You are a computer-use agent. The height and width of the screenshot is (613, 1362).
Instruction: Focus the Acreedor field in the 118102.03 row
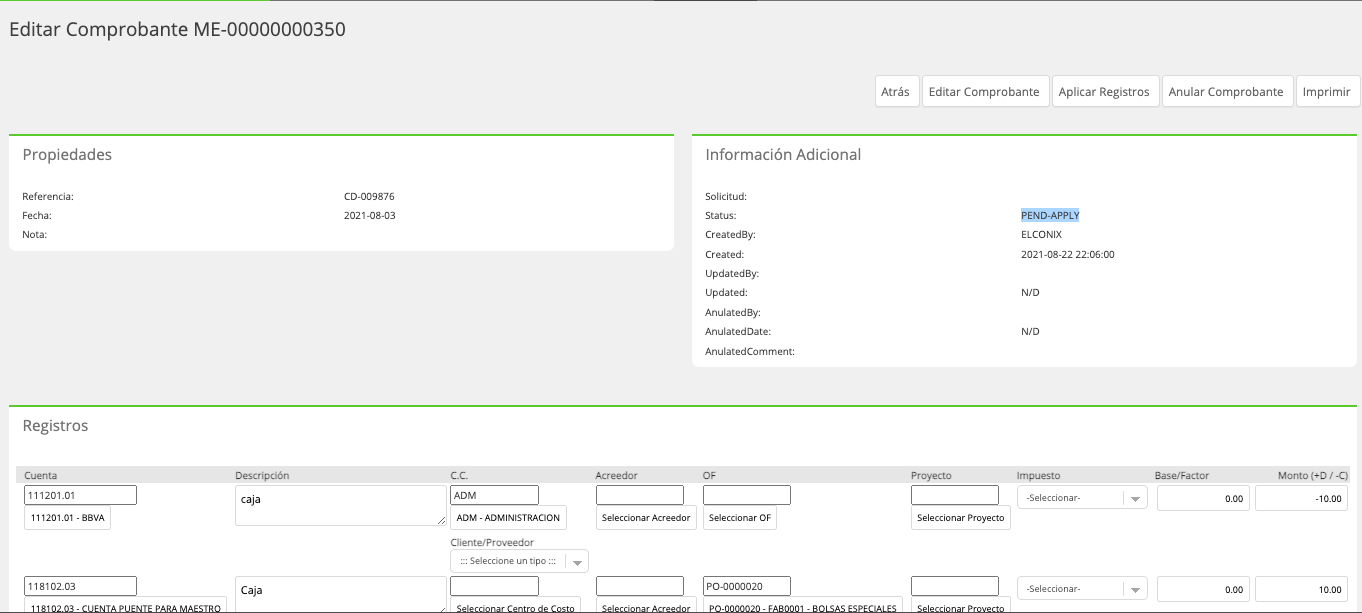[640, 586]
